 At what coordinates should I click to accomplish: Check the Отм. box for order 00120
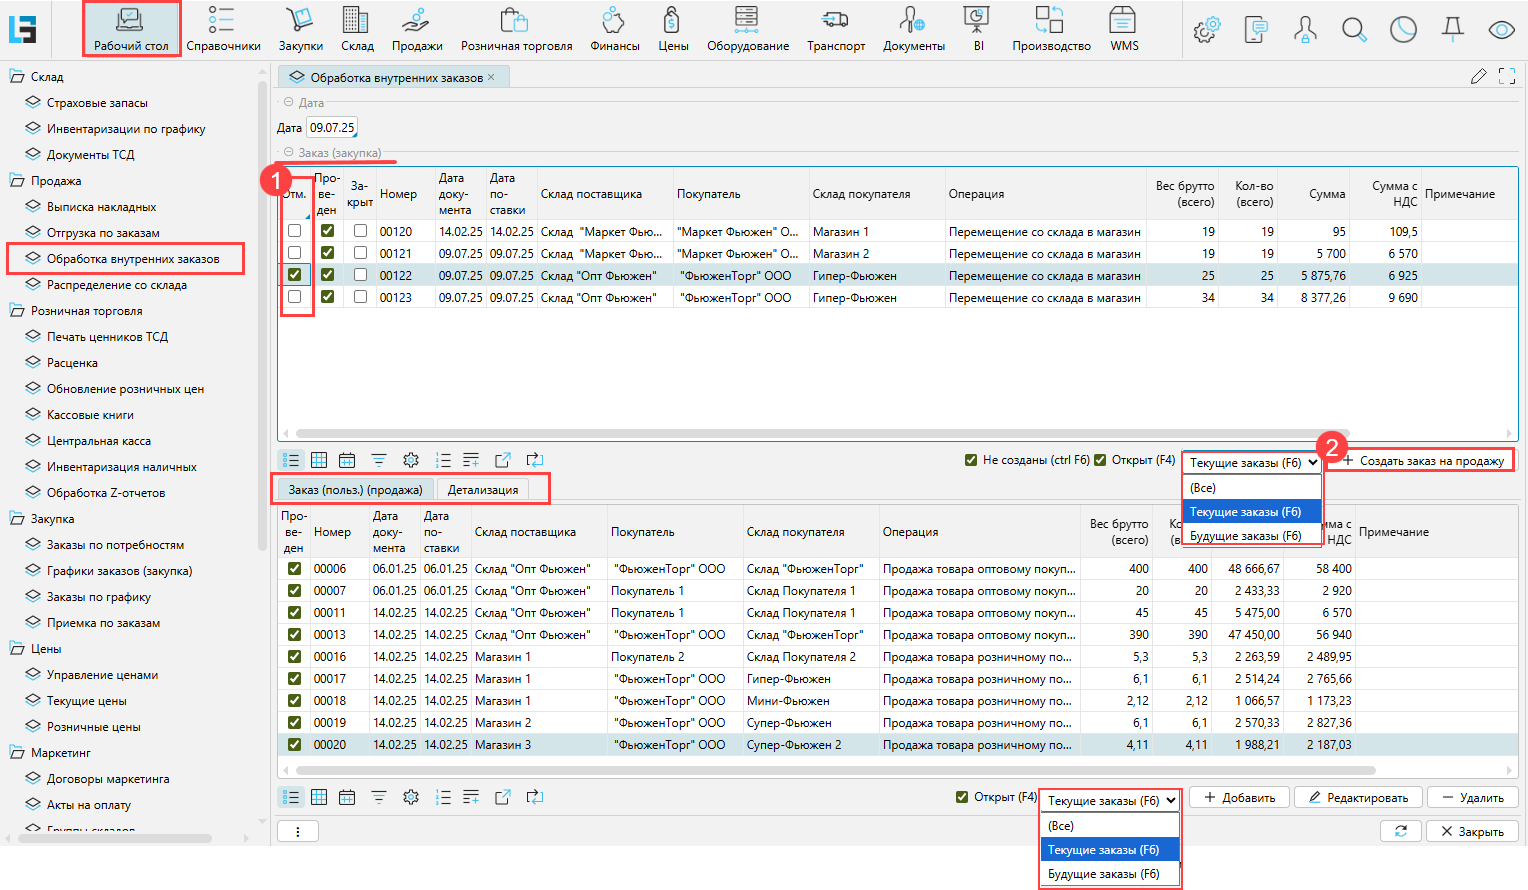coord(294,231)
